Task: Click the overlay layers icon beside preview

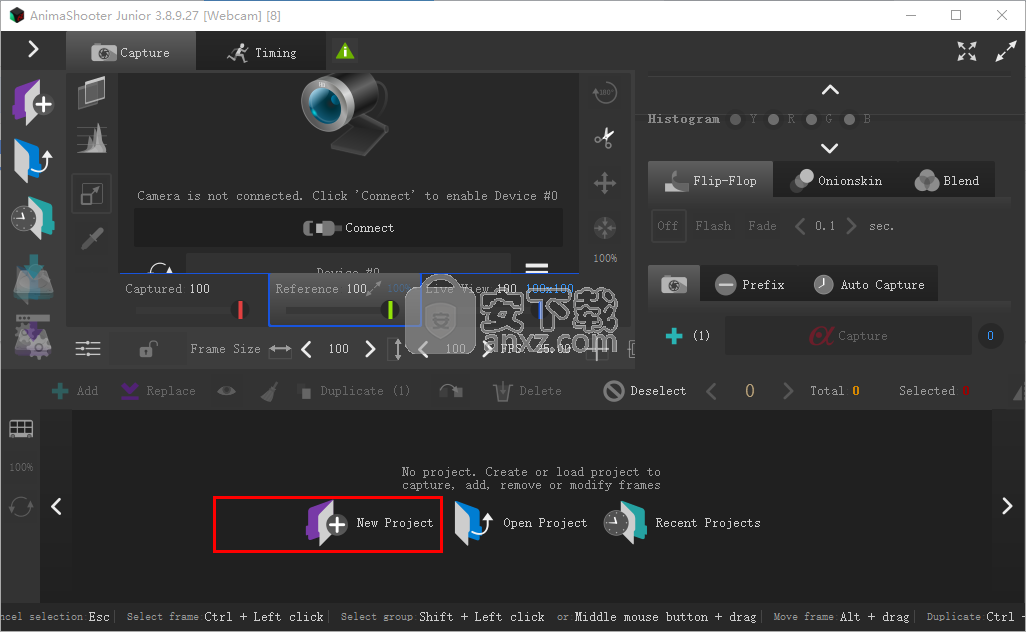Action: [x=92, y=92]
